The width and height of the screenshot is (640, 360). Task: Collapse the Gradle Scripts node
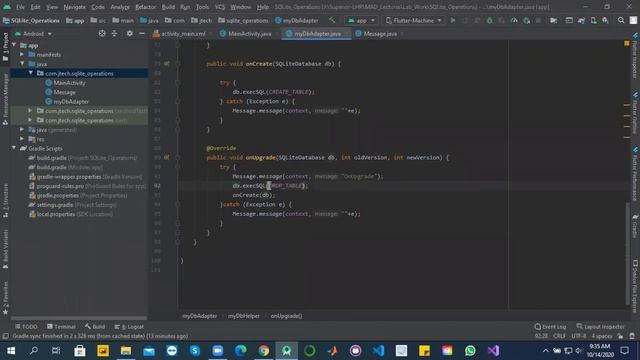(x=14, y=148)
